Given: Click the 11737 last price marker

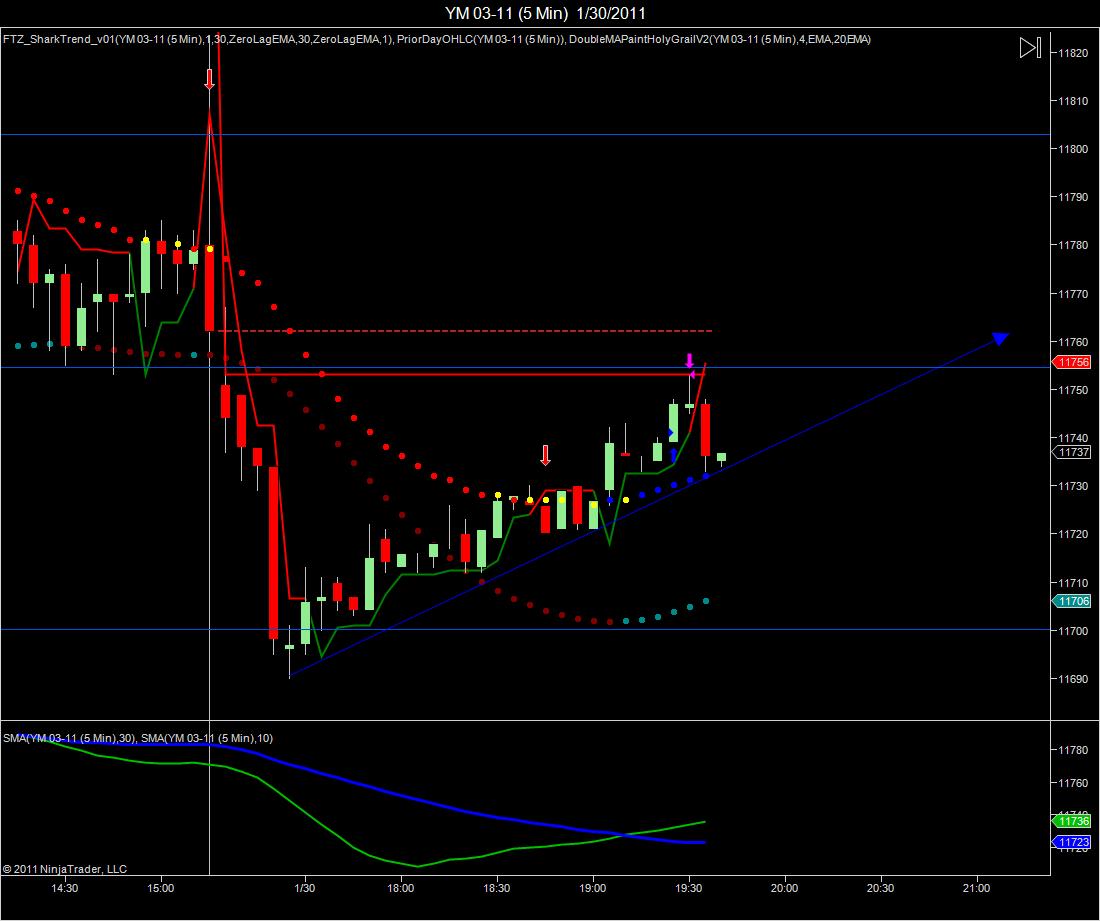Looking at the screenshot, I should click(x=1072, y=452).
